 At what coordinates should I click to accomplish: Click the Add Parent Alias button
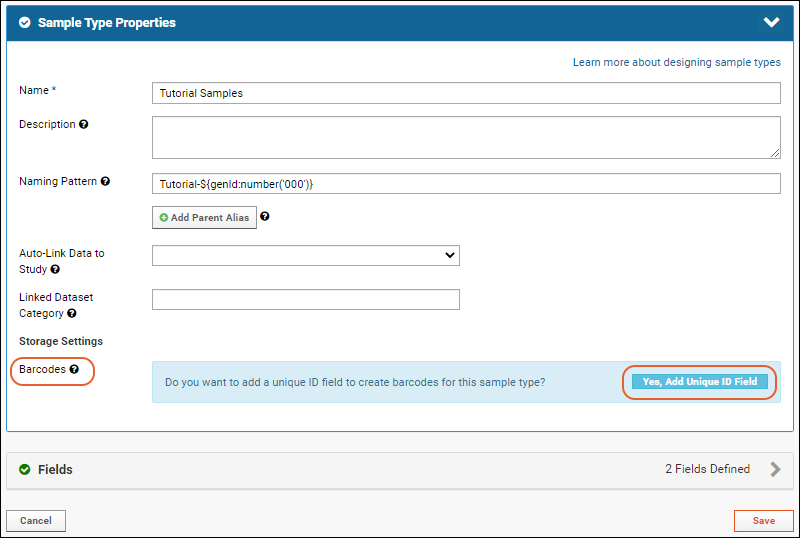click(204, 217)
